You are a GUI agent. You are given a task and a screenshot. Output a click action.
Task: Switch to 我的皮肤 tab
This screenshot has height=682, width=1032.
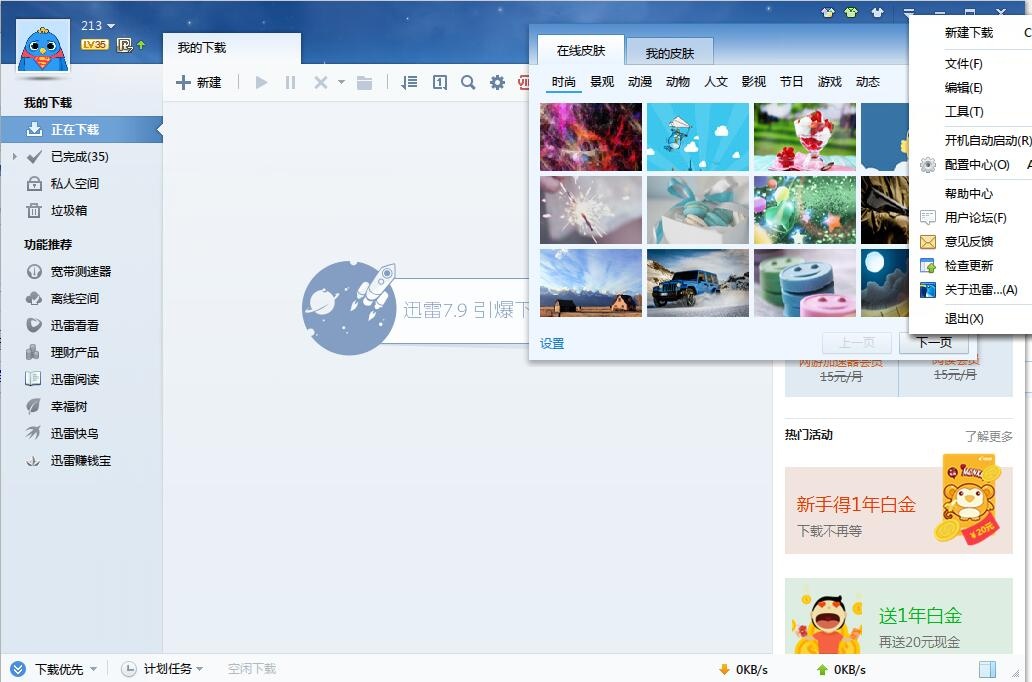pyautogui.click(x=669, y=53)
